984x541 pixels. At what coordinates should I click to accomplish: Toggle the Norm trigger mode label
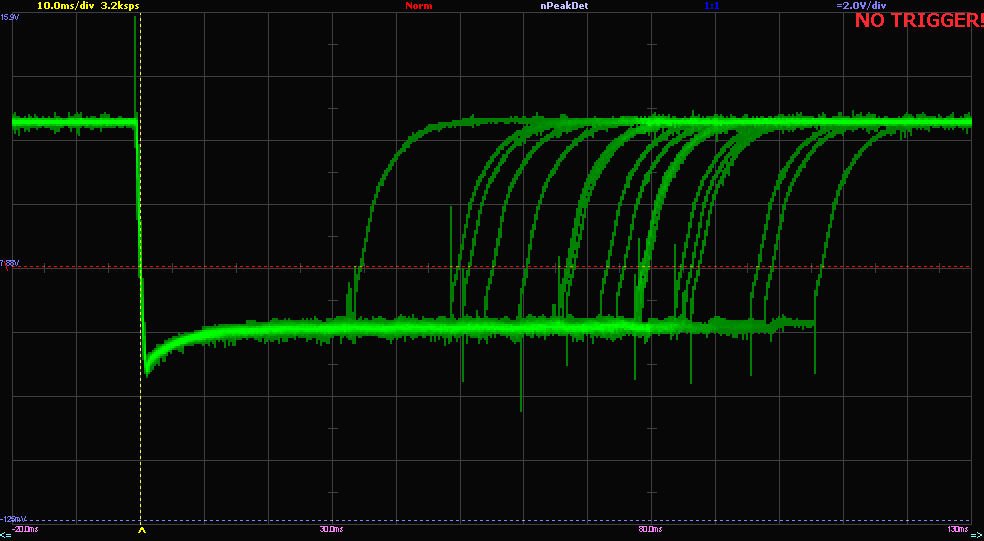pos(418,6)
